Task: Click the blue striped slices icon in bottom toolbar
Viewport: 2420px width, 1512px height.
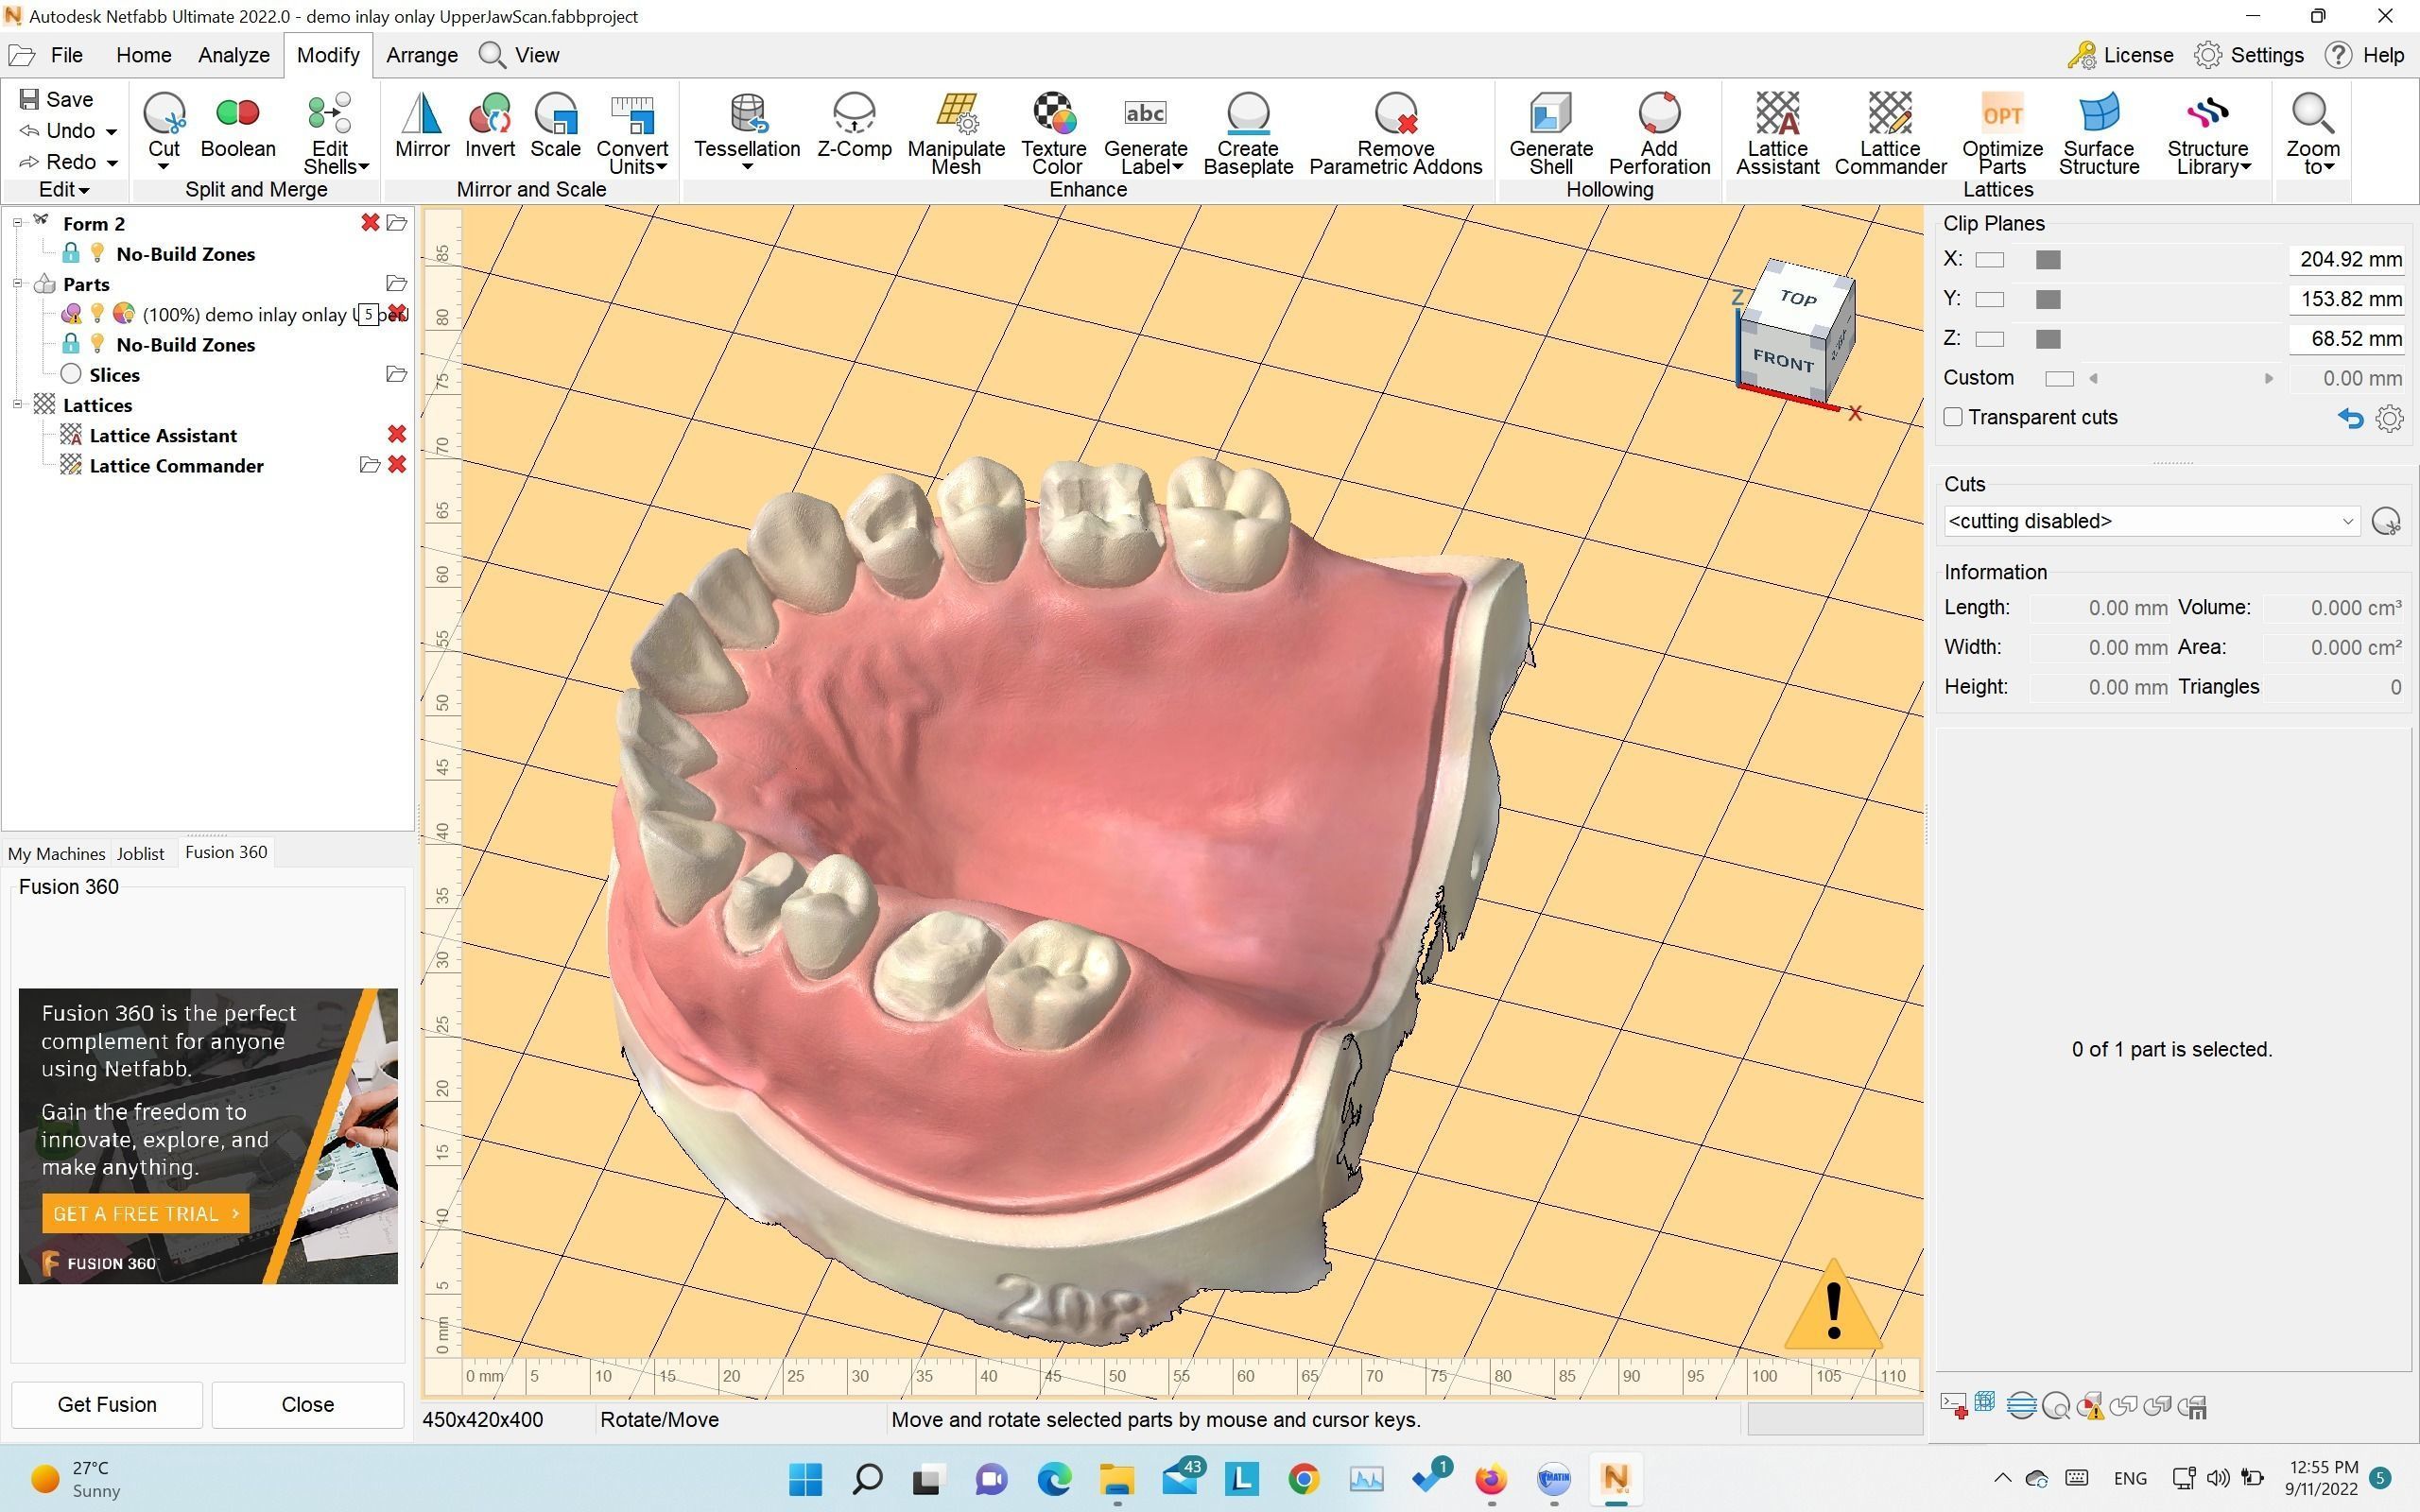Action: (2021, 1406)
